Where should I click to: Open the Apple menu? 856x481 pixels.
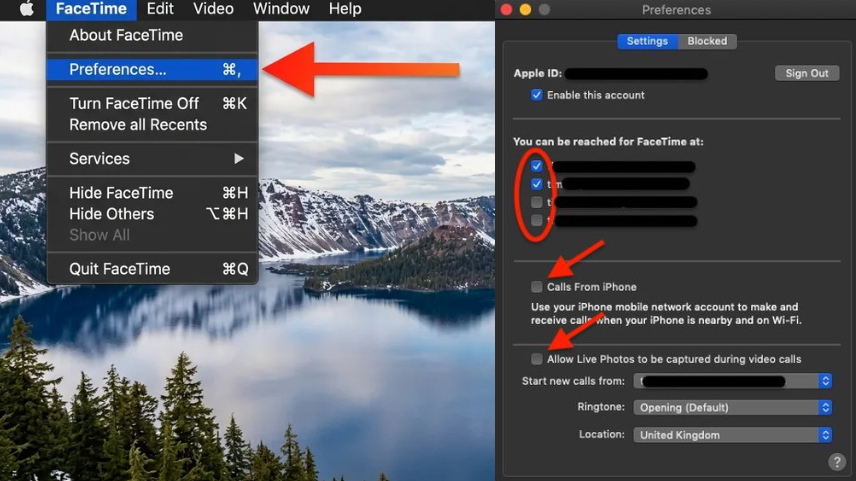coord(27,9)
